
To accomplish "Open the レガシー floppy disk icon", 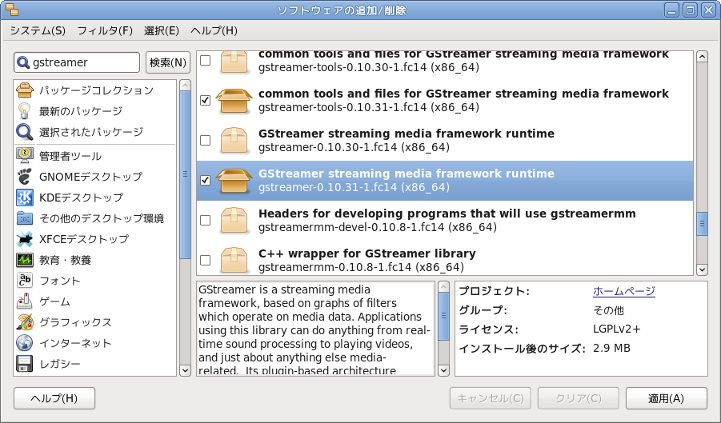I will (24, 364).
